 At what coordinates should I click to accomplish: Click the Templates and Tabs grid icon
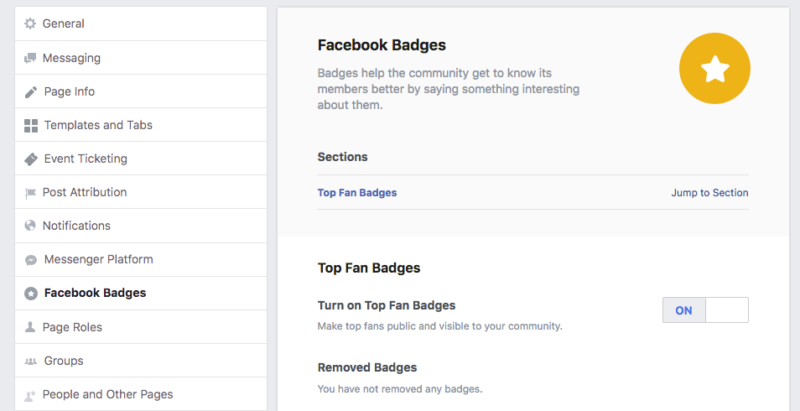click(x=31, y=125)
